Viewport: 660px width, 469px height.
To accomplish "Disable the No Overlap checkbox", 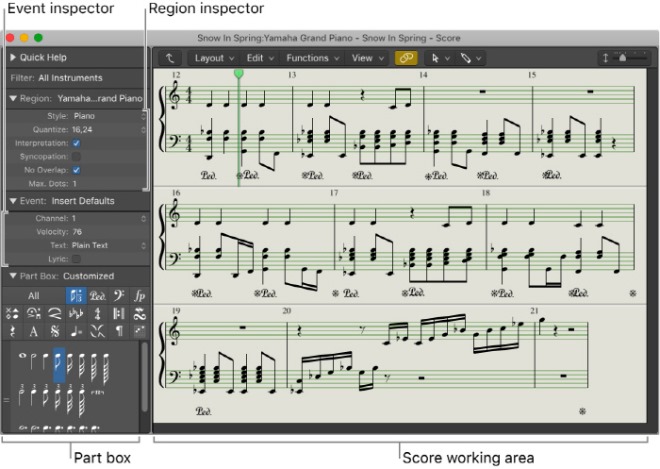I will pyautogui.click(x=76, y=170).
